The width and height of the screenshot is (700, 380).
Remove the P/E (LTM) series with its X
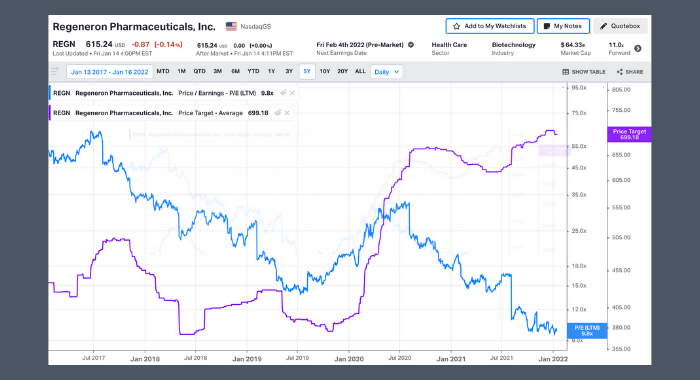[292, 93]
